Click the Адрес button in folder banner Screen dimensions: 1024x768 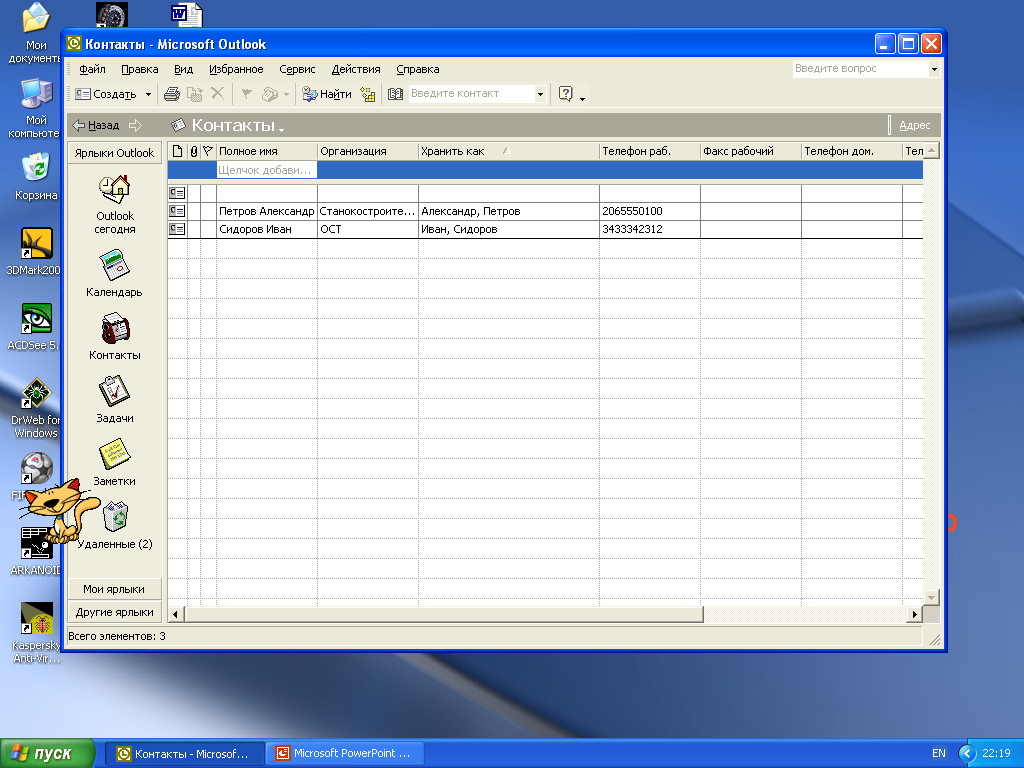pyautogui.click(x=914, y=125)
